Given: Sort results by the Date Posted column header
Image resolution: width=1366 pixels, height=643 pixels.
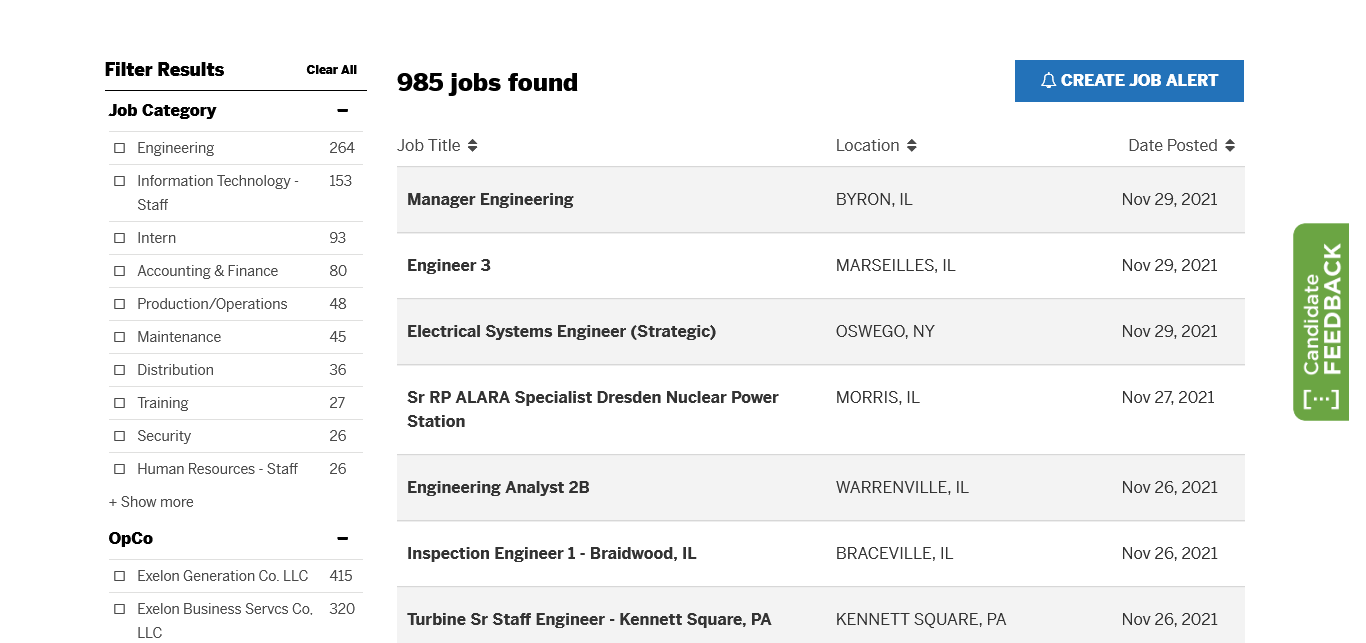Looking at the screenshot, I should 1172,146.
